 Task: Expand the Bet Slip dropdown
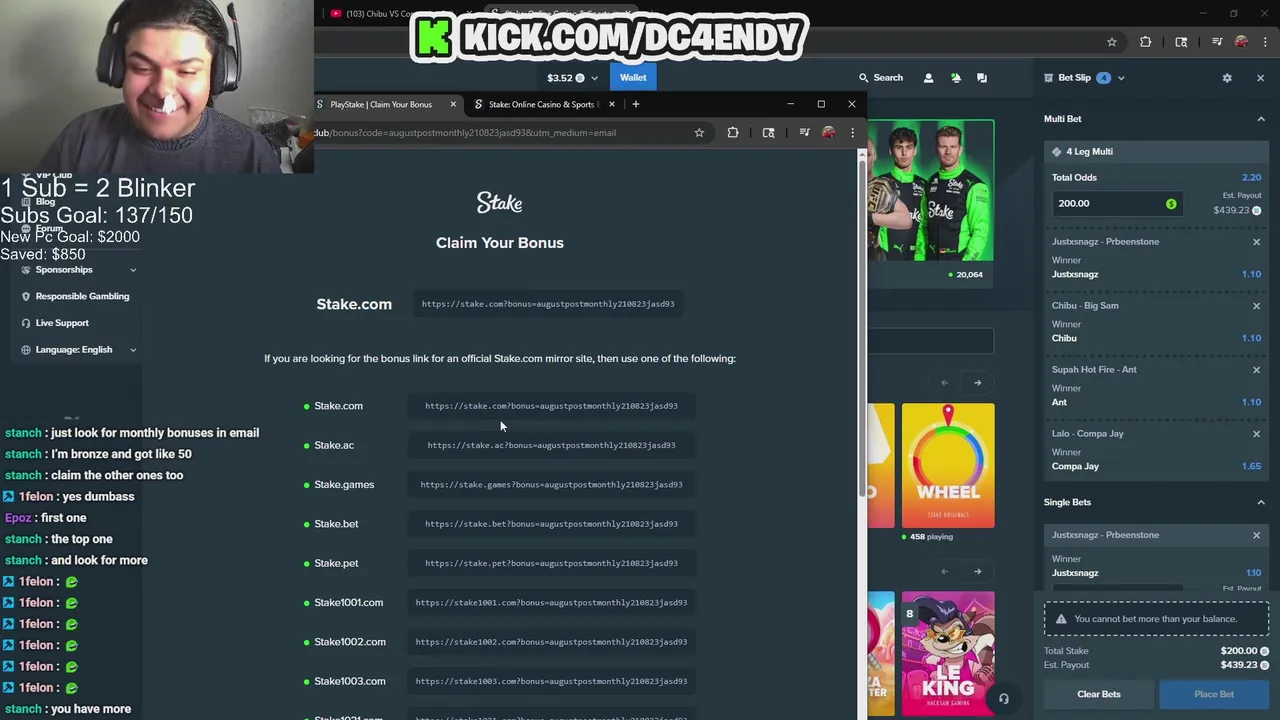point(1121,78)
